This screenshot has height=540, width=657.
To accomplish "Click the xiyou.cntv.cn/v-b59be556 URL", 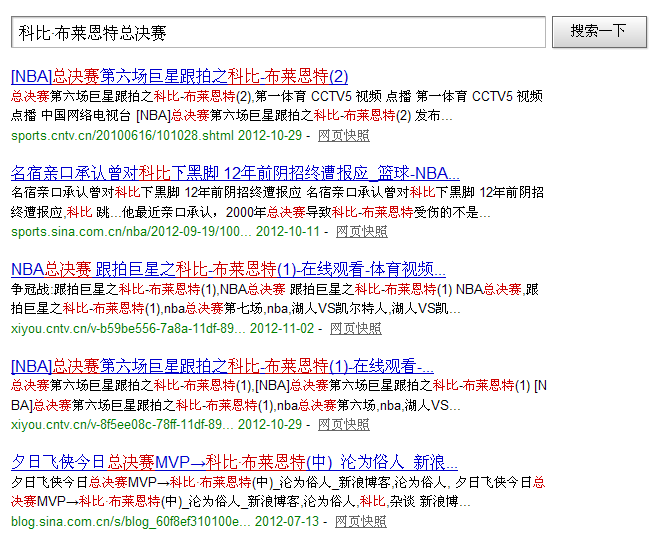I will [x=127, y=328].
